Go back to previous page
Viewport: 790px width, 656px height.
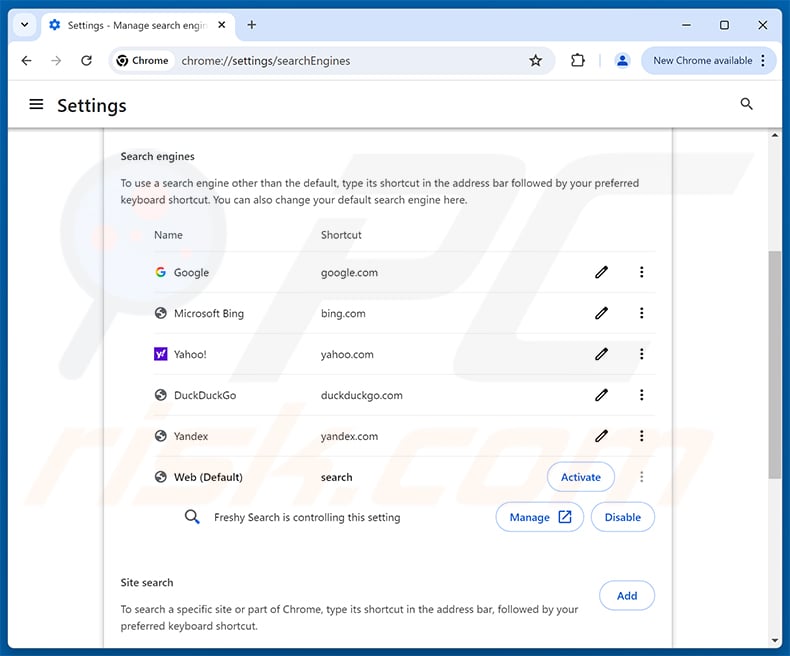[x=27, y=61]
